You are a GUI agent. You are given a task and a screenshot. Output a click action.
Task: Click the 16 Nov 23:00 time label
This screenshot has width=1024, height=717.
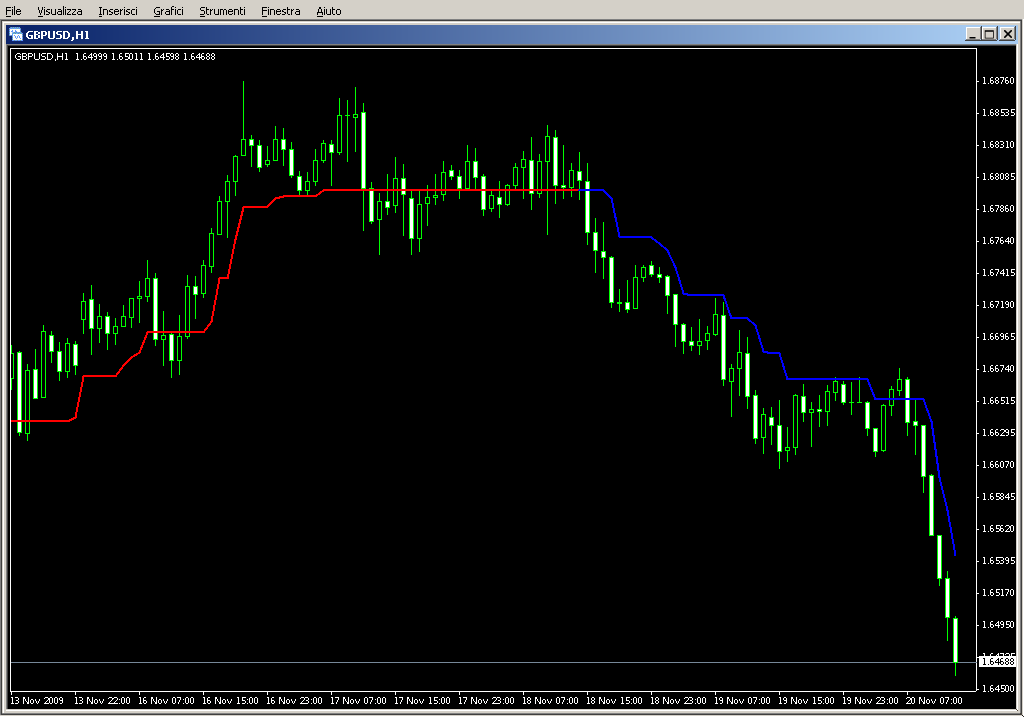point(294,701)
